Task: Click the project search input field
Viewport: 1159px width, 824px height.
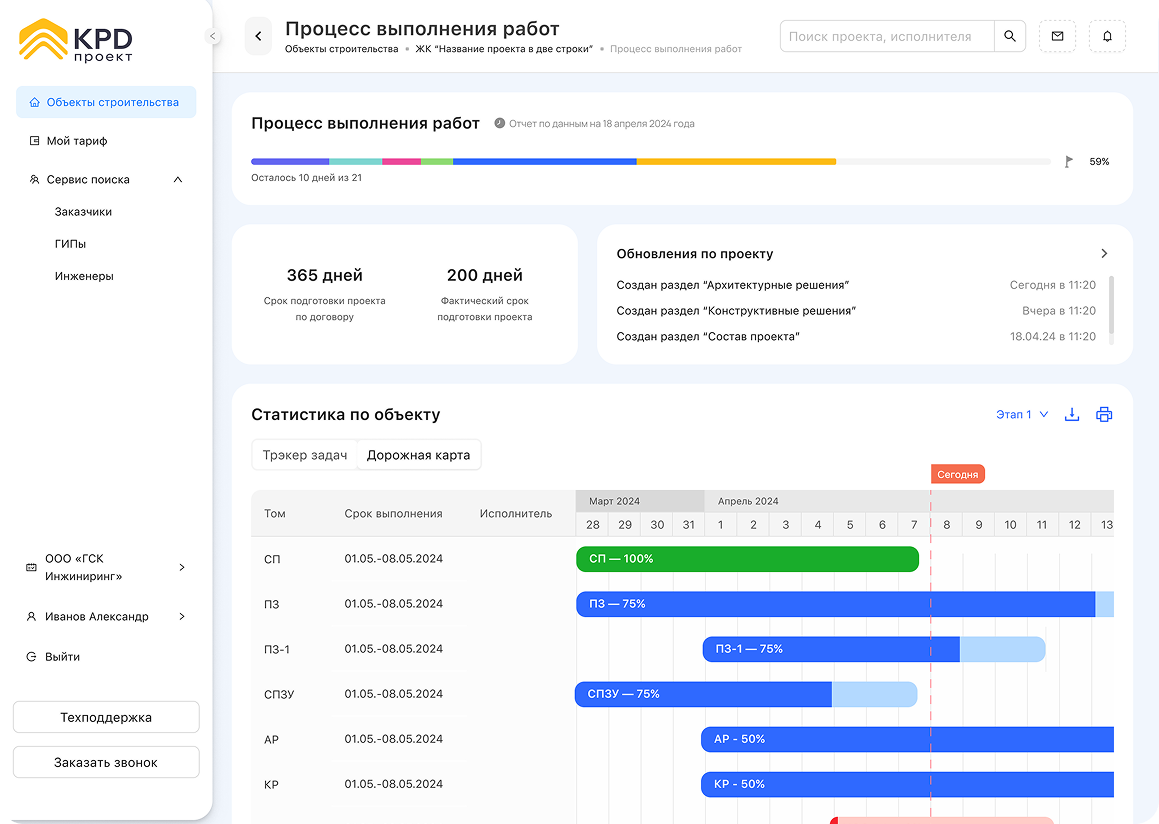Action: coord(886,37)
